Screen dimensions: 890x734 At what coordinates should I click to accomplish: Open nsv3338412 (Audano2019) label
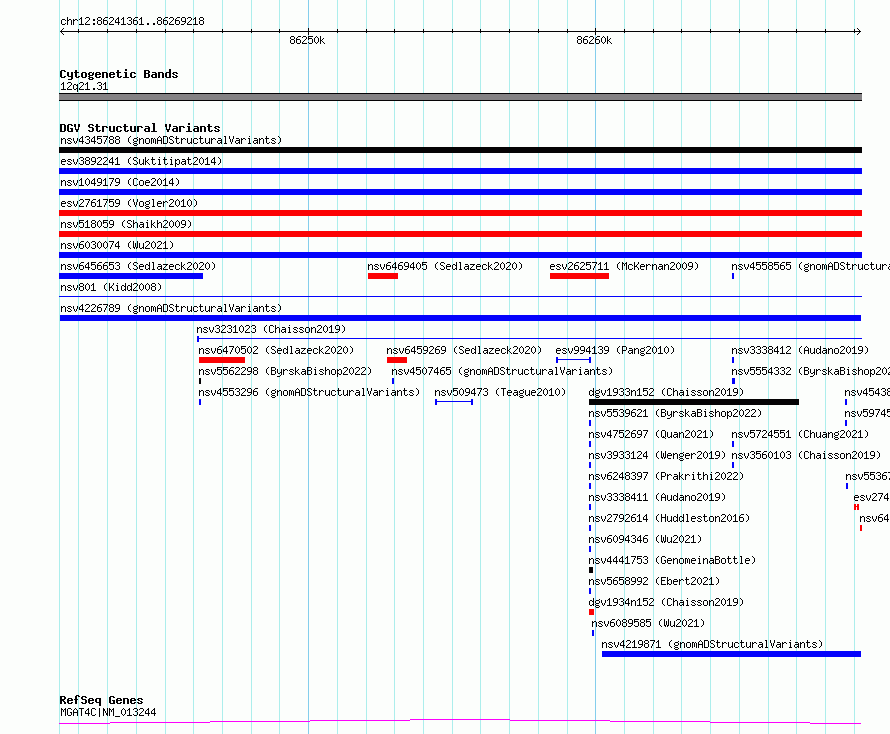(x=800, y=350)
